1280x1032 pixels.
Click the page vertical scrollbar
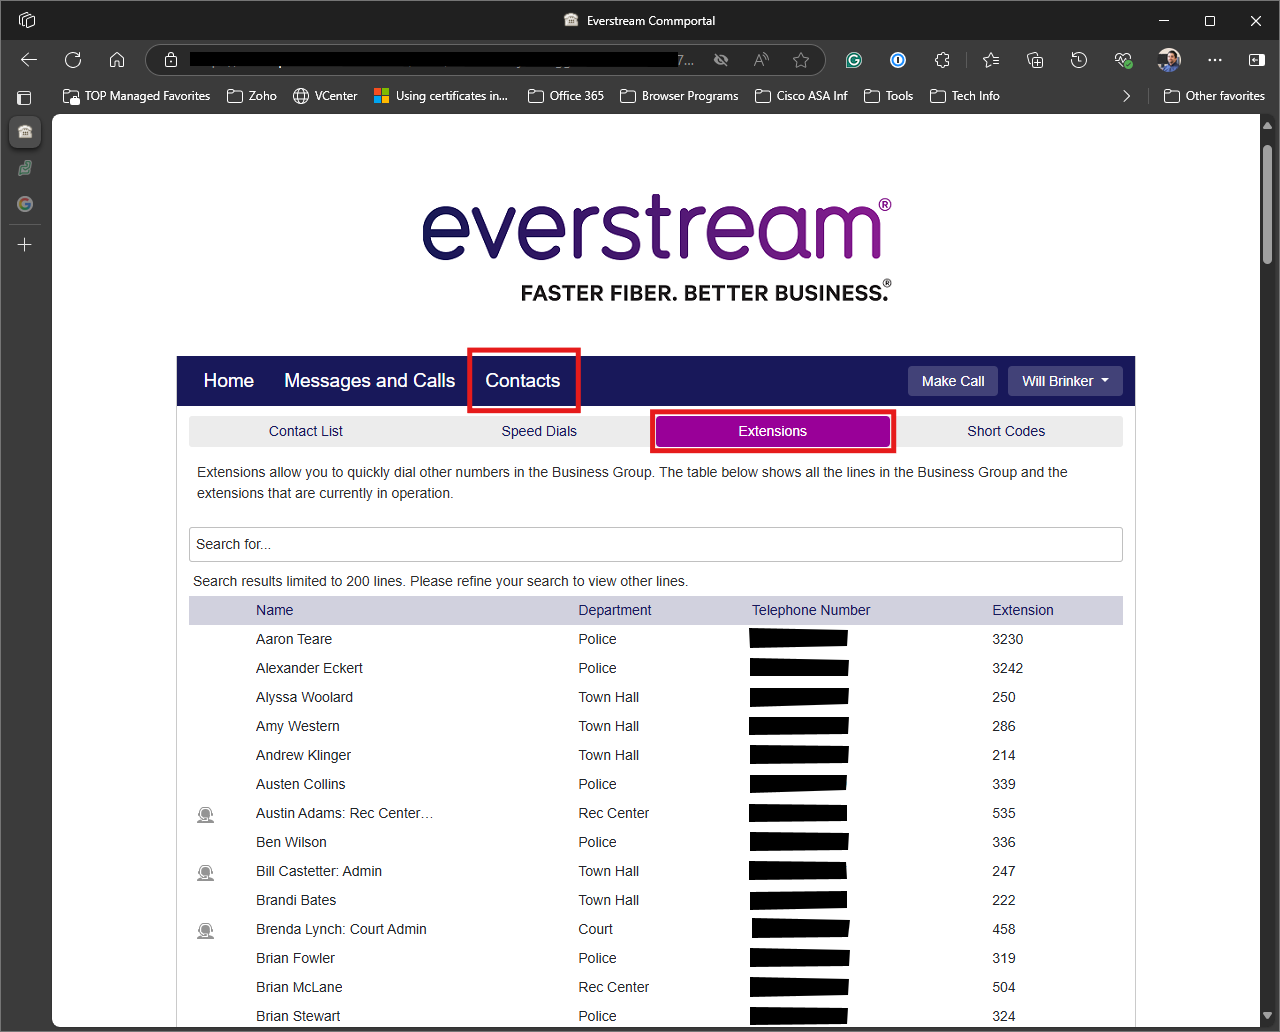point(1267,203)
